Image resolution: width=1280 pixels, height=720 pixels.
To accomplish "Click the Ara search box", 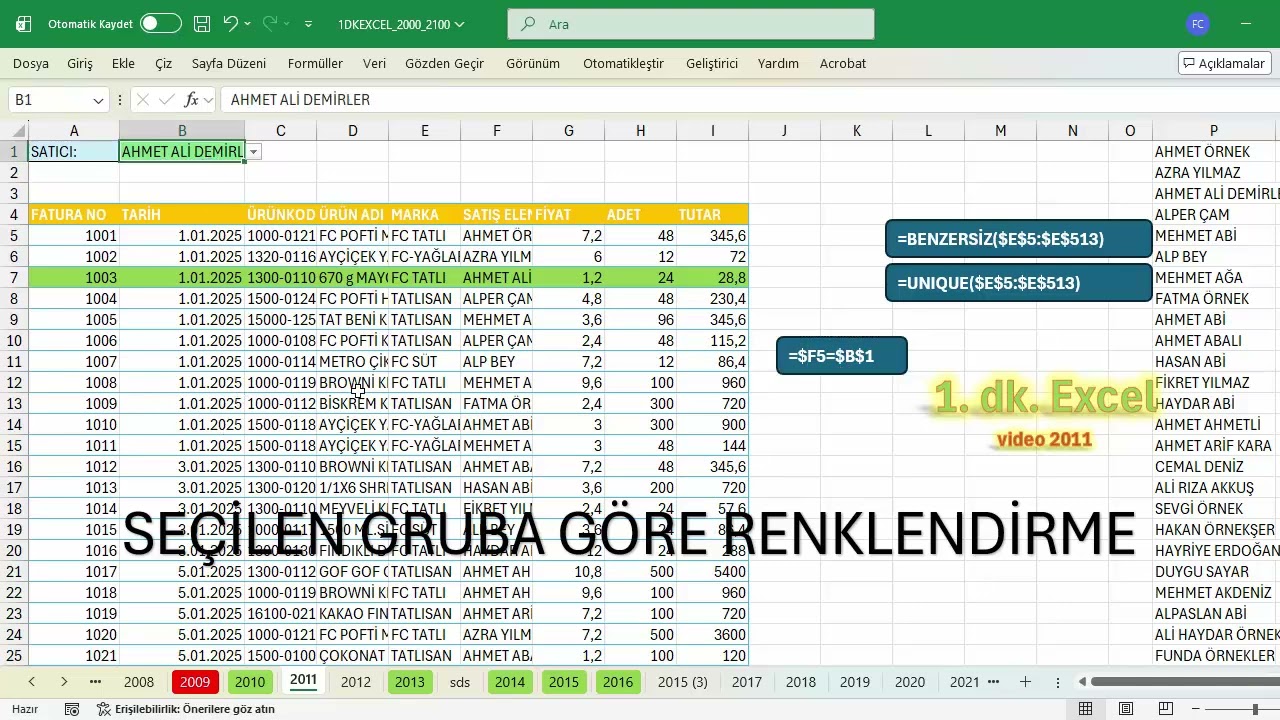I will click(x=691, y=24).
